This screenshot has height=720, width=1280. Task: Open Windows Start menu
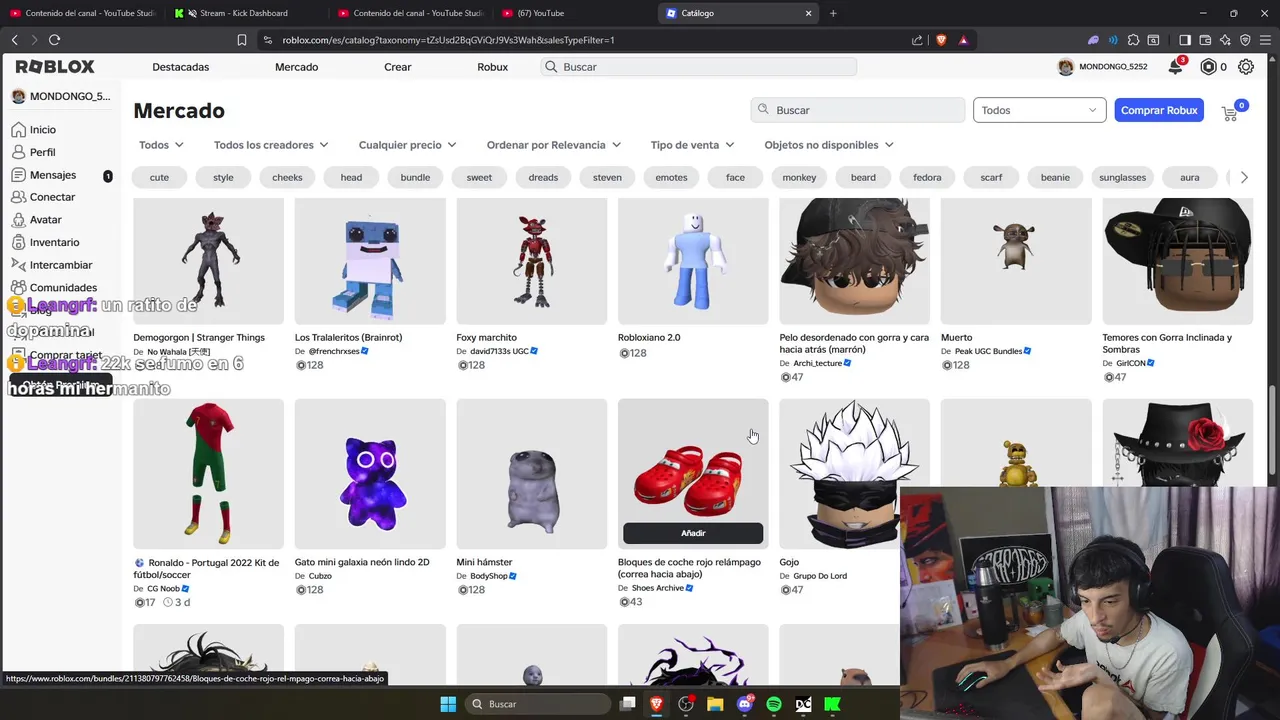pyautogui.click(x=448, y=704)
